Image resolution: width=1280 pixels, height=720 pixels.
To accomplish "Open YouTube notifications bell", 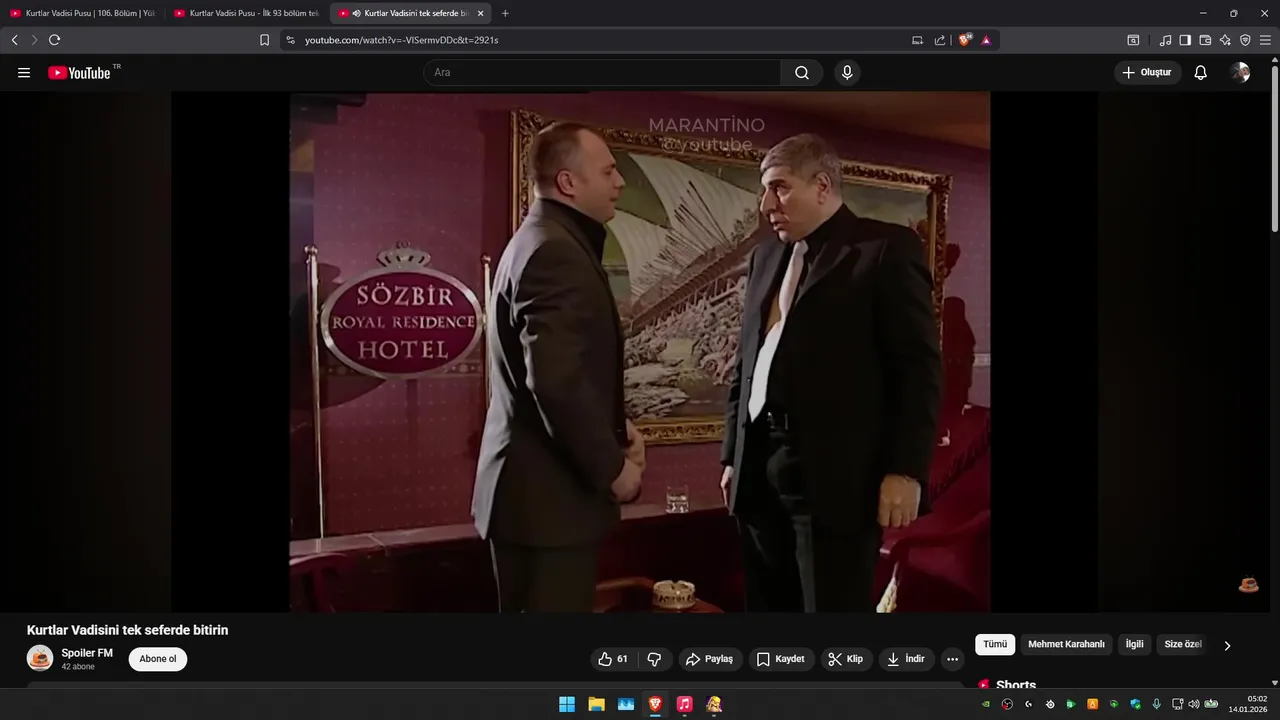I will coord(1201,73).
